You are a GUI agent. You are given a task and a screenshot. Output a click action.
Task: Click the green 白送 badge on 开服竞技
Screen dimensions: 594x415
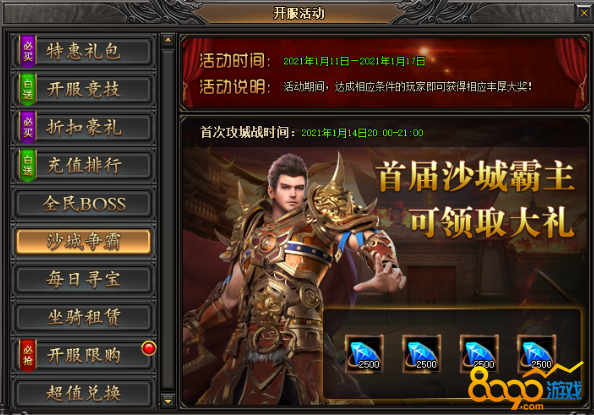pyautogui.click(x=28, y=89)
